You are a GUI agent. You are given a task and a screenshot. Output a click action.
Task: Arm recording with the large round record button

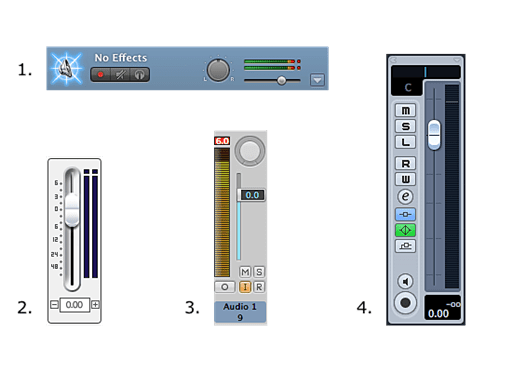point(405,303)
